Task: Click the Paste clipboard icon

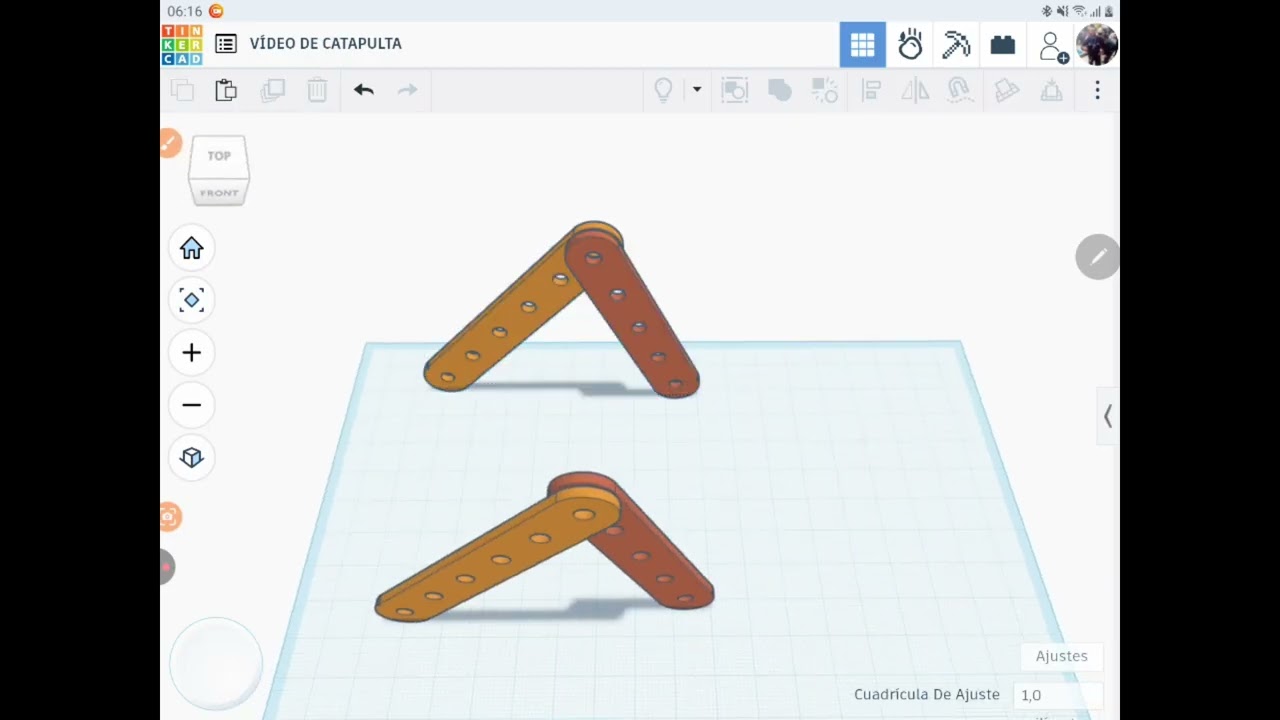Action: click(226, 90)
